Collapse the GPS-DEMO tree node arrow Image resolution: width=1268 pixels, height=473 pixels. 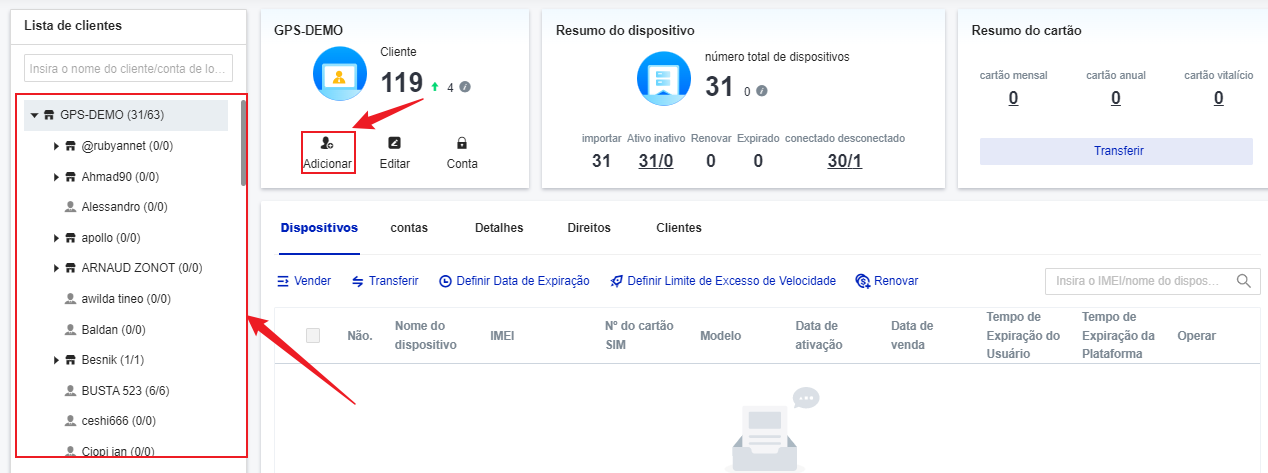click(34, 115)
